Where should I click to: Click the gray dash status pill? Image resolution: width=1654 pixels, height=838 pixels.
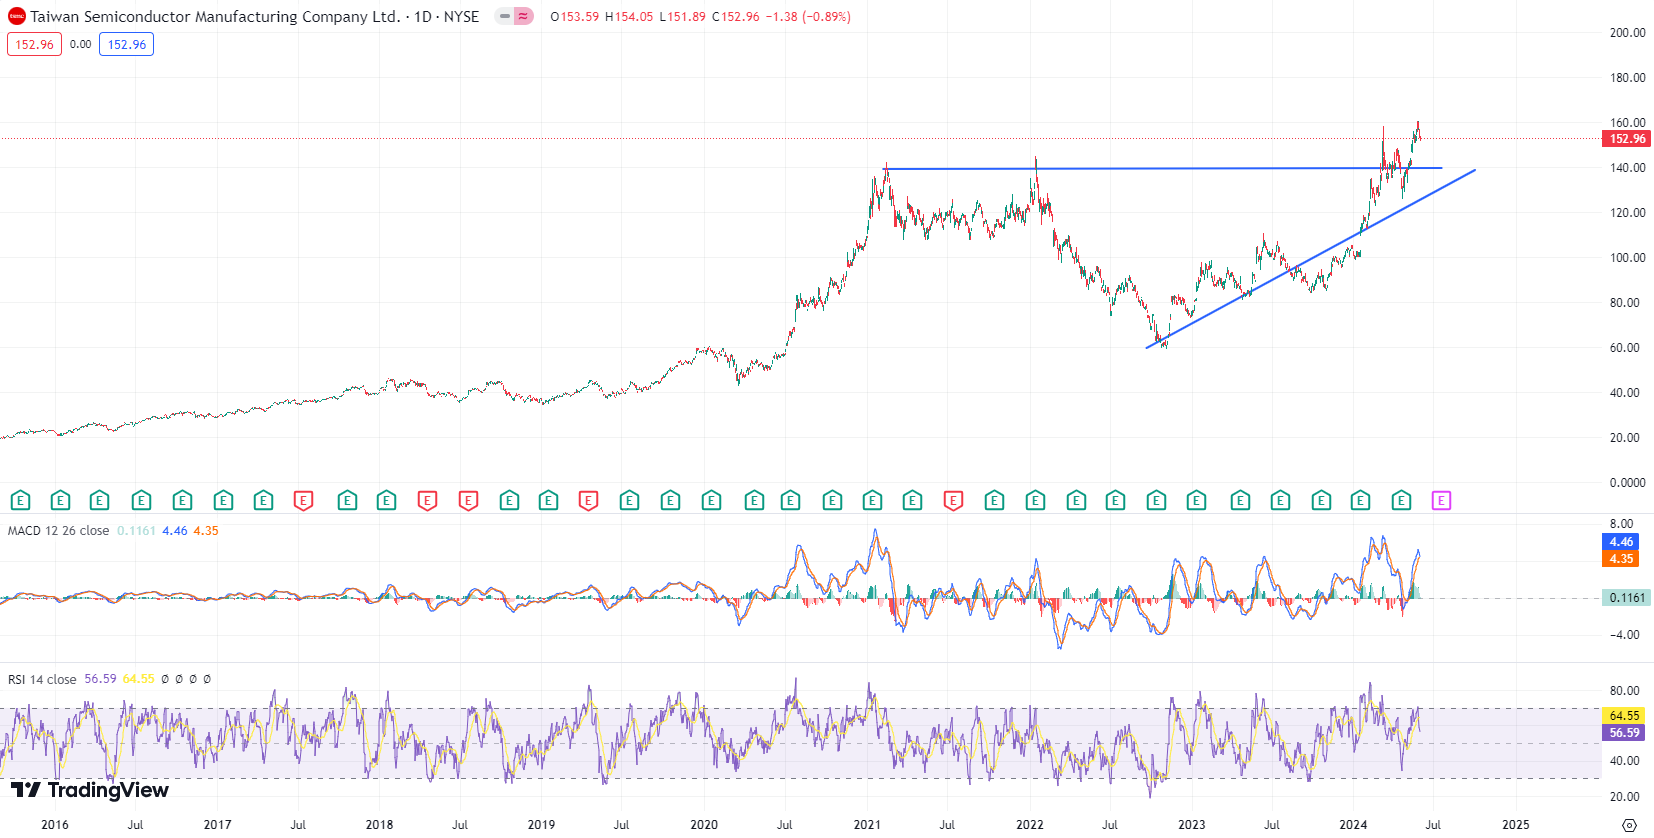coord(505,16)
